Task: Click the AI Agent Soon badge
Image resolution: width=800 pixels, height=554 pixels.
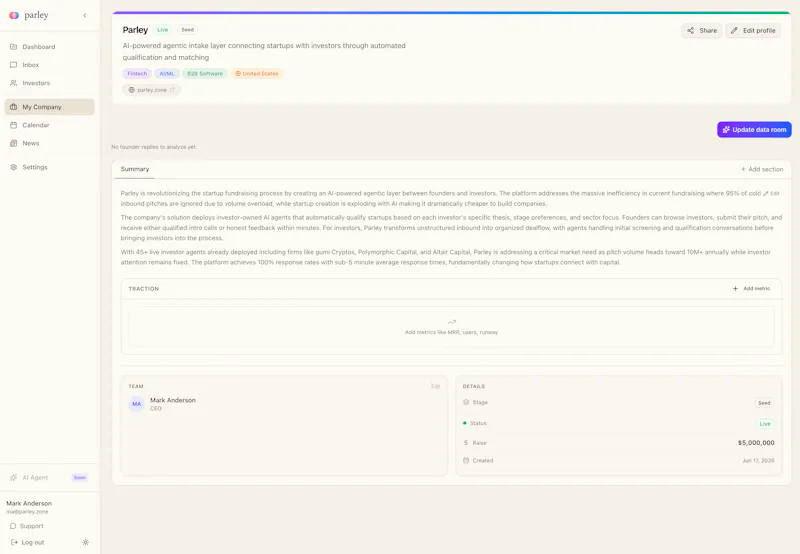Action: pyautogui.click(x=80, y=477)
